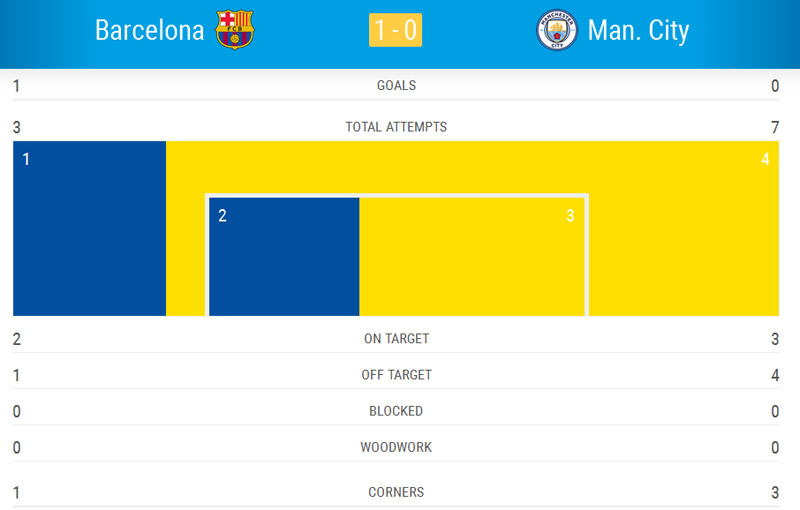Image resolution: width=800 pixels, height=510 pixels.
Task: Click the Manchester City crest icon
Action: (557, 30)
